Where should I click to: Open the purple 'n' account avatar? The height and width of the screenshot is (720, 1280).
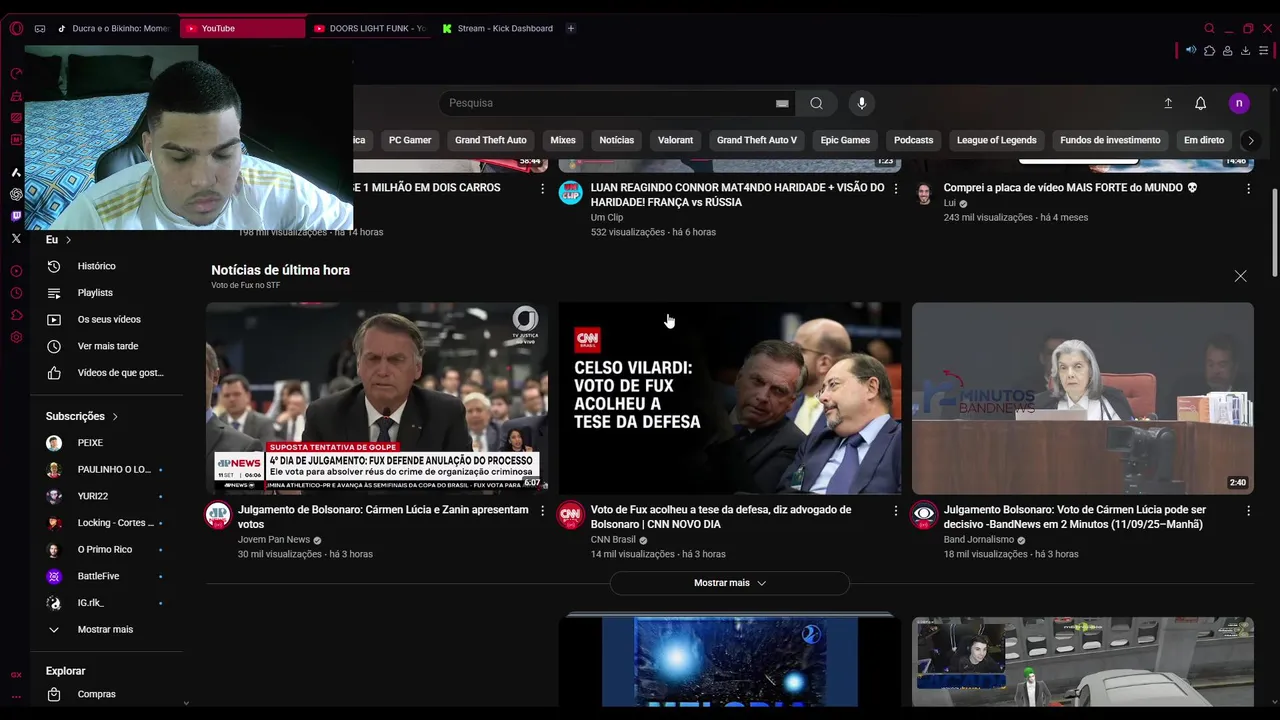point(1239,103)
